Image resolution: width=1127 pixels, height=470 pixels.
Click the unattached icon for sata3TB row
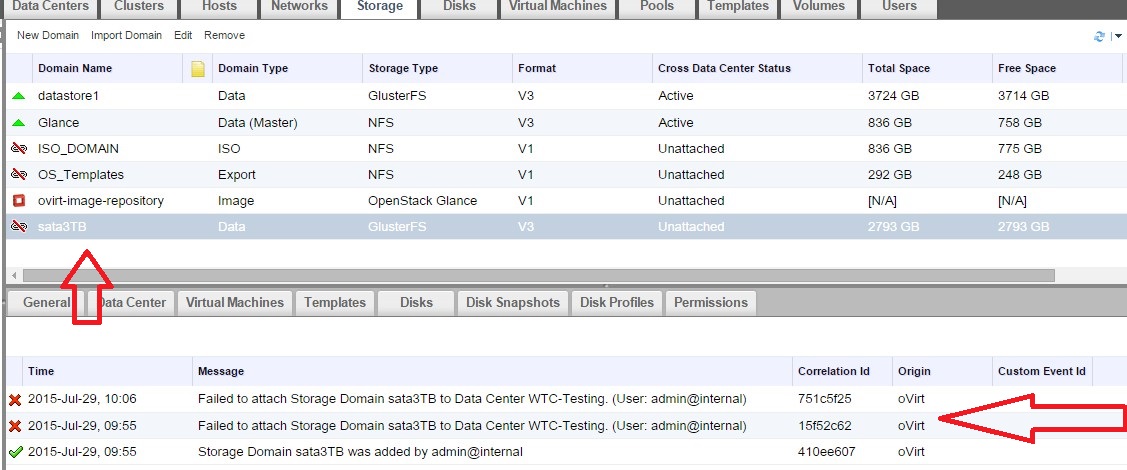click(x=18, y=227)
